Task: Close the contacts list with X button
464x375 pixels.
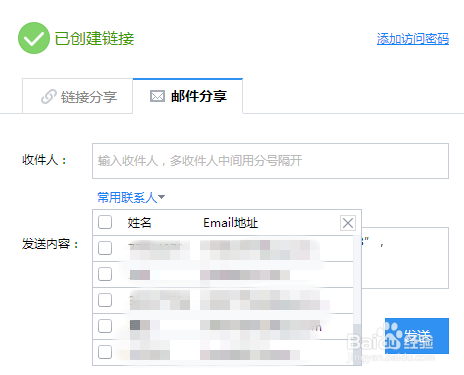Action: [348, 223]
